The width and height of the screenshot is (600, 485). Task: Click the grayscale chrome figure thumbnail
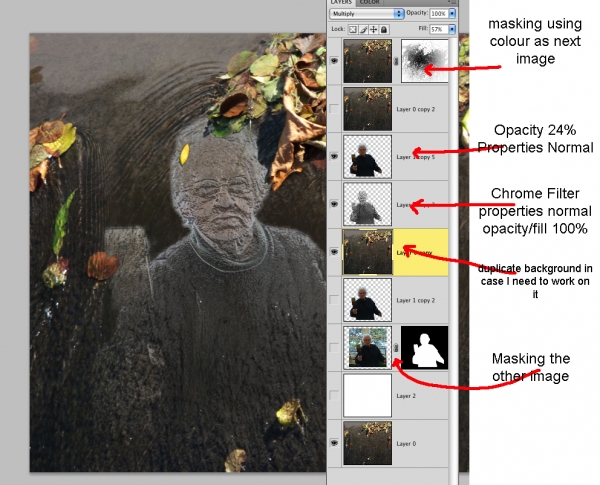(367, 204)
